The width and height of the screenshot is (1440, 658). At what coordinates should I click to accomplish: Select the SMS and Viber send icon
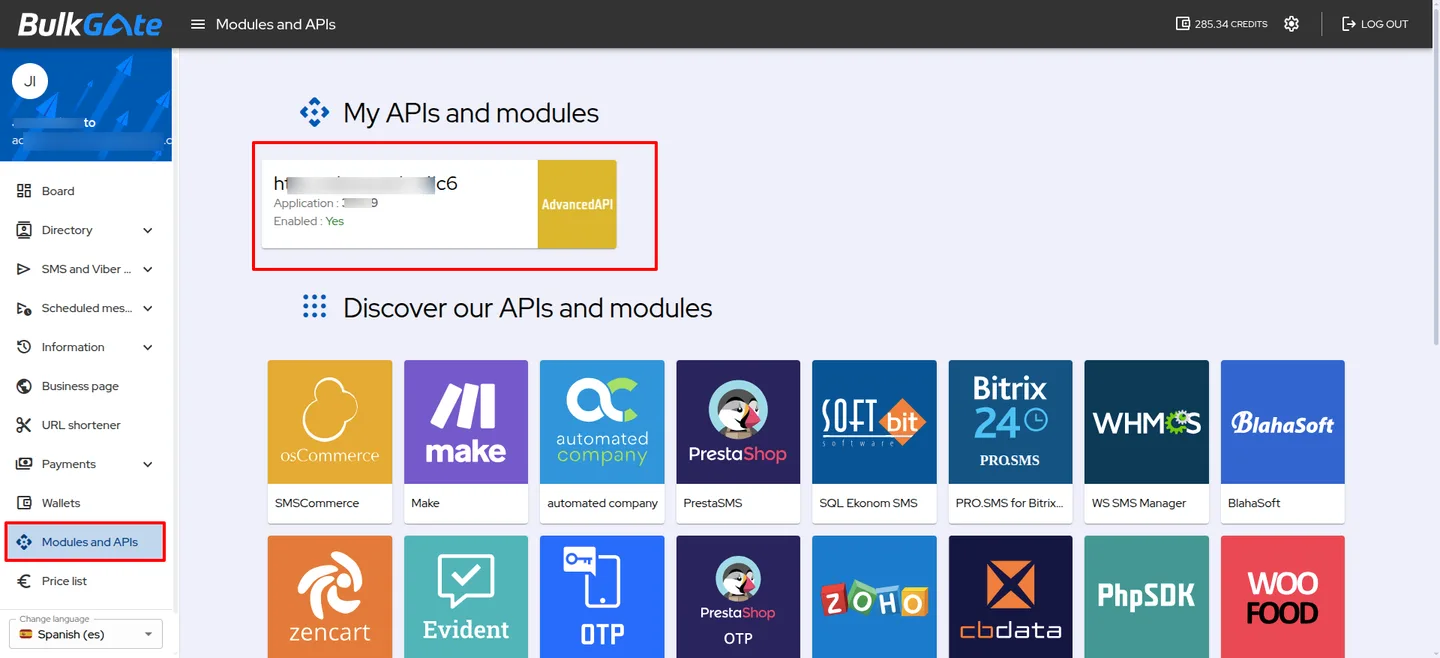click(x=24, y=269)
